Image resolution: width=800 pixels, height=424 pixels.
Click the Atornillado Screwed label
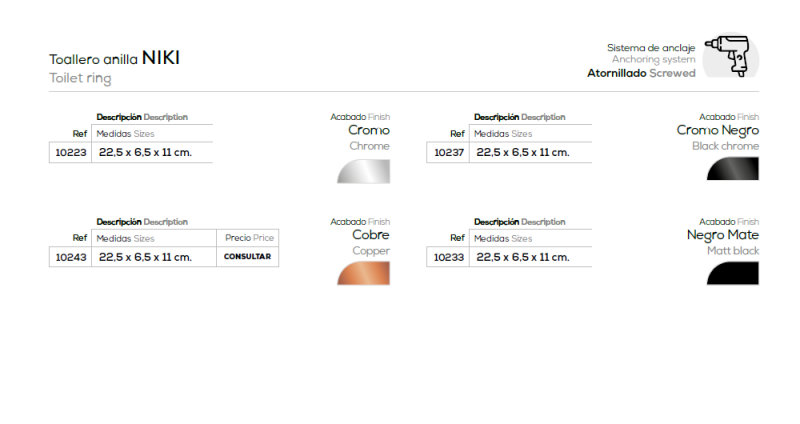pyautogui.click(x=641, y=73)
